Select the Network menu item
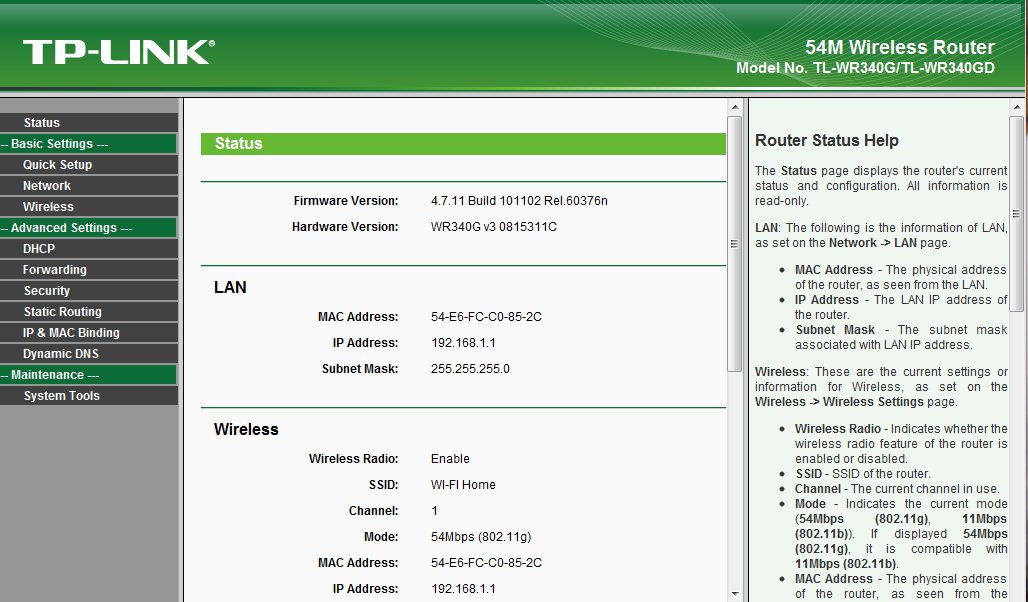Screen dimensions: 1028x602 coord(47,186)
